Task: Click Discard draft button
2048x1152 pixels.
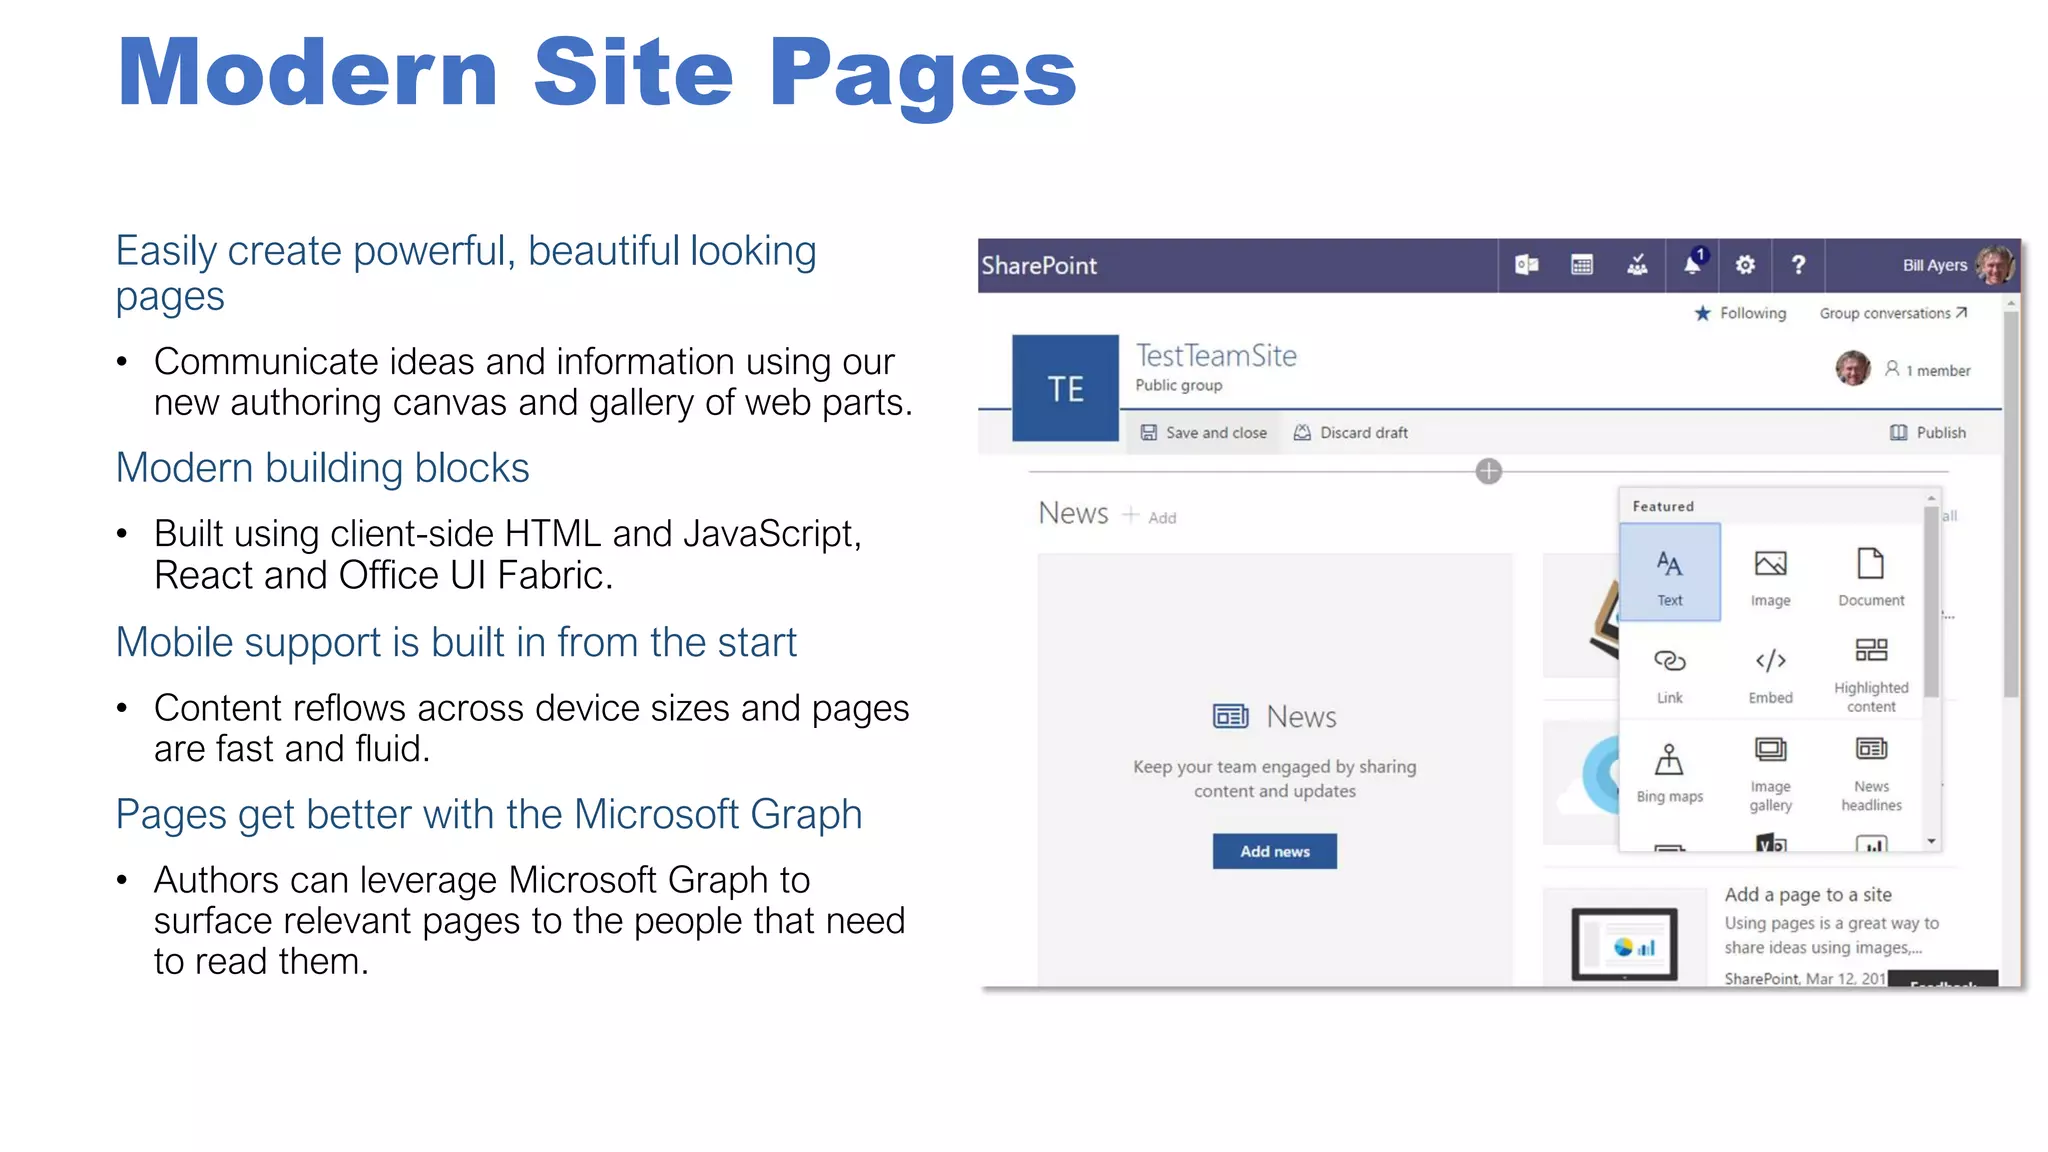Action: pos(1351,432)
